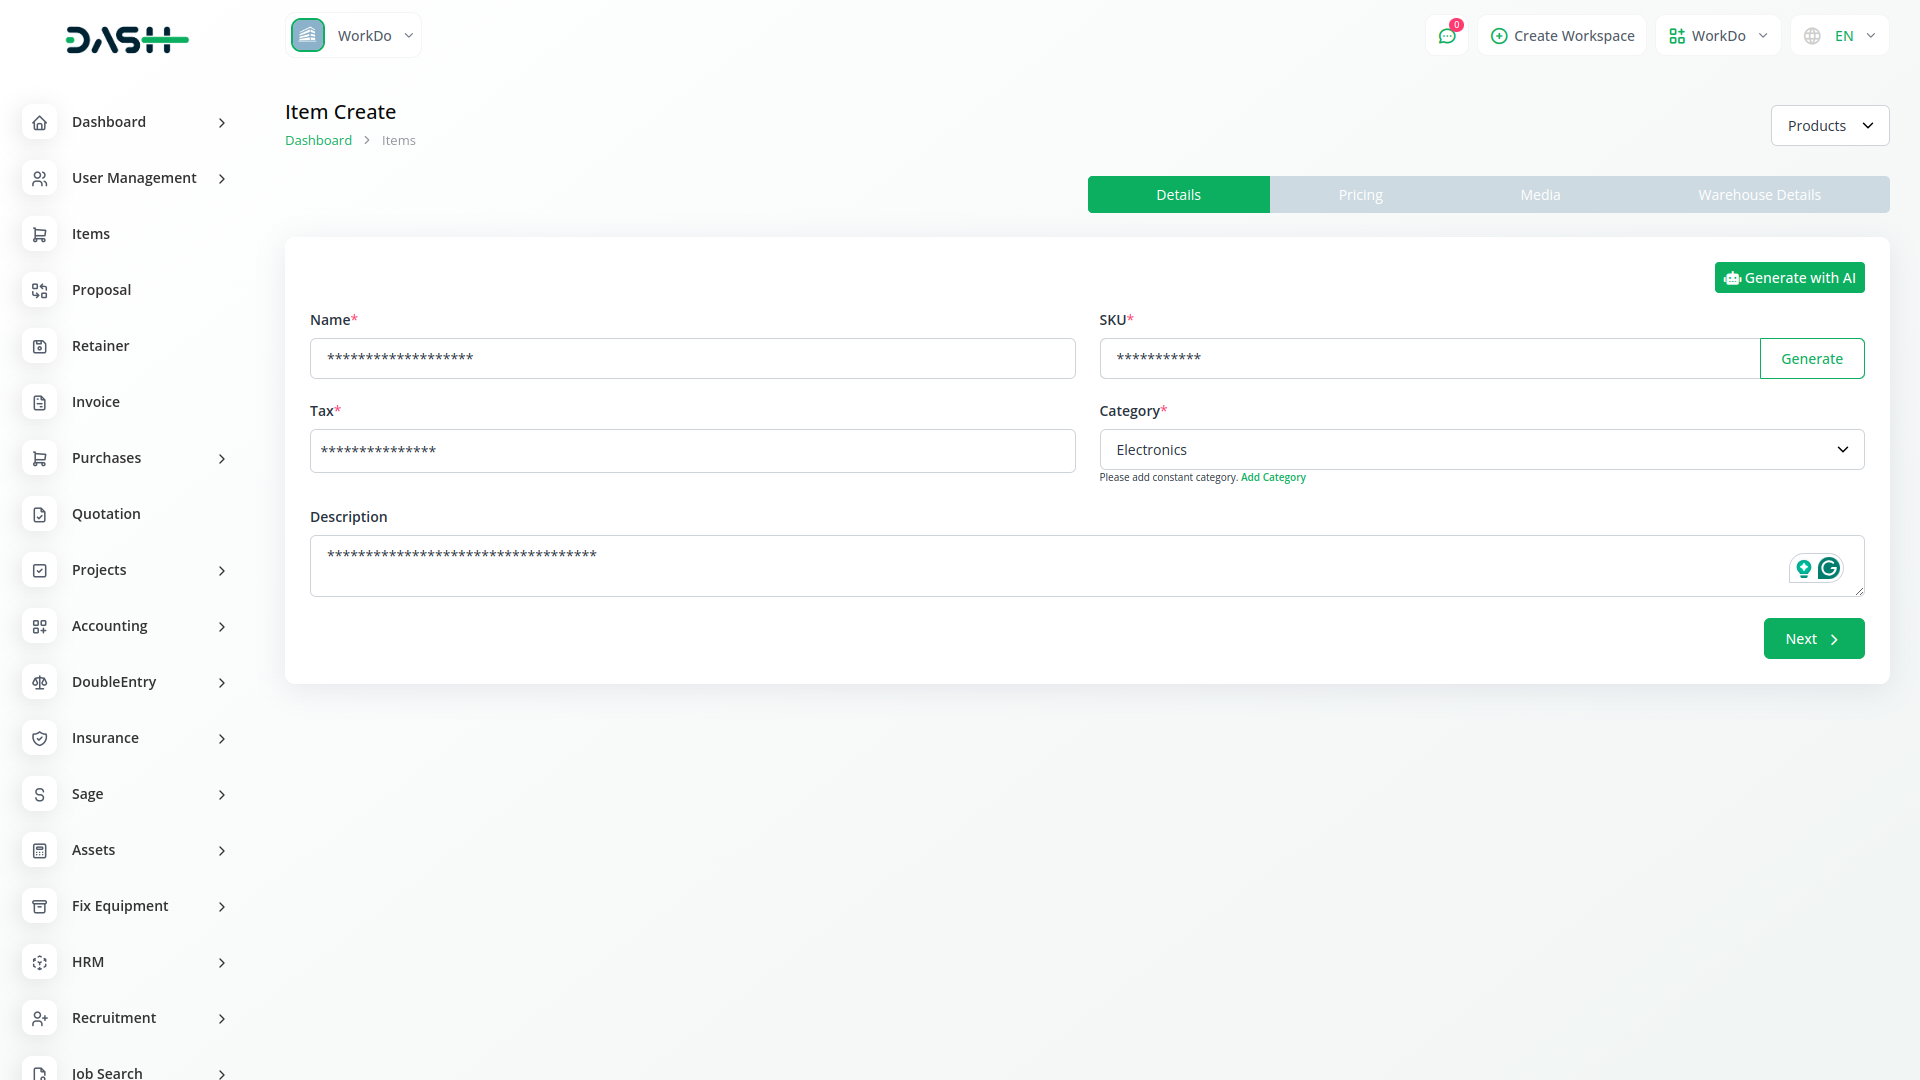This screenshot has height=1080, width=1920.
Task: Open the Proposal sidebar icon
Action: 40,290
